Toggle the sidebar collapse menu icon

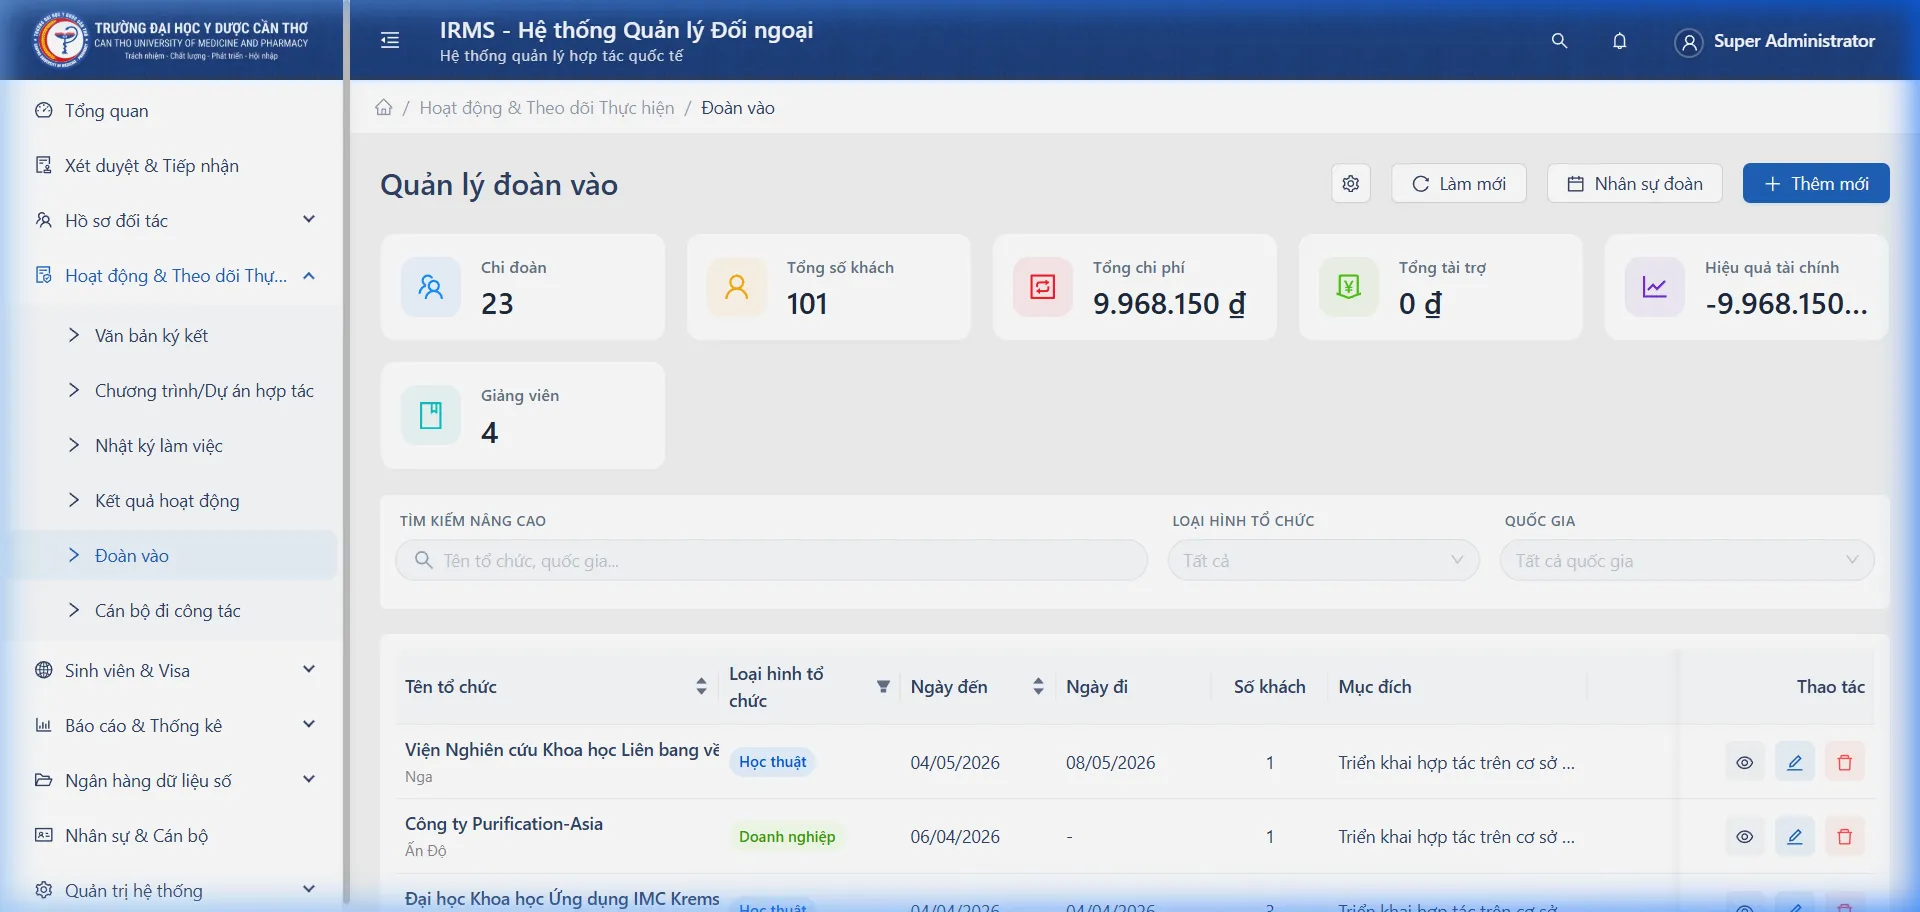pos(390,40)
